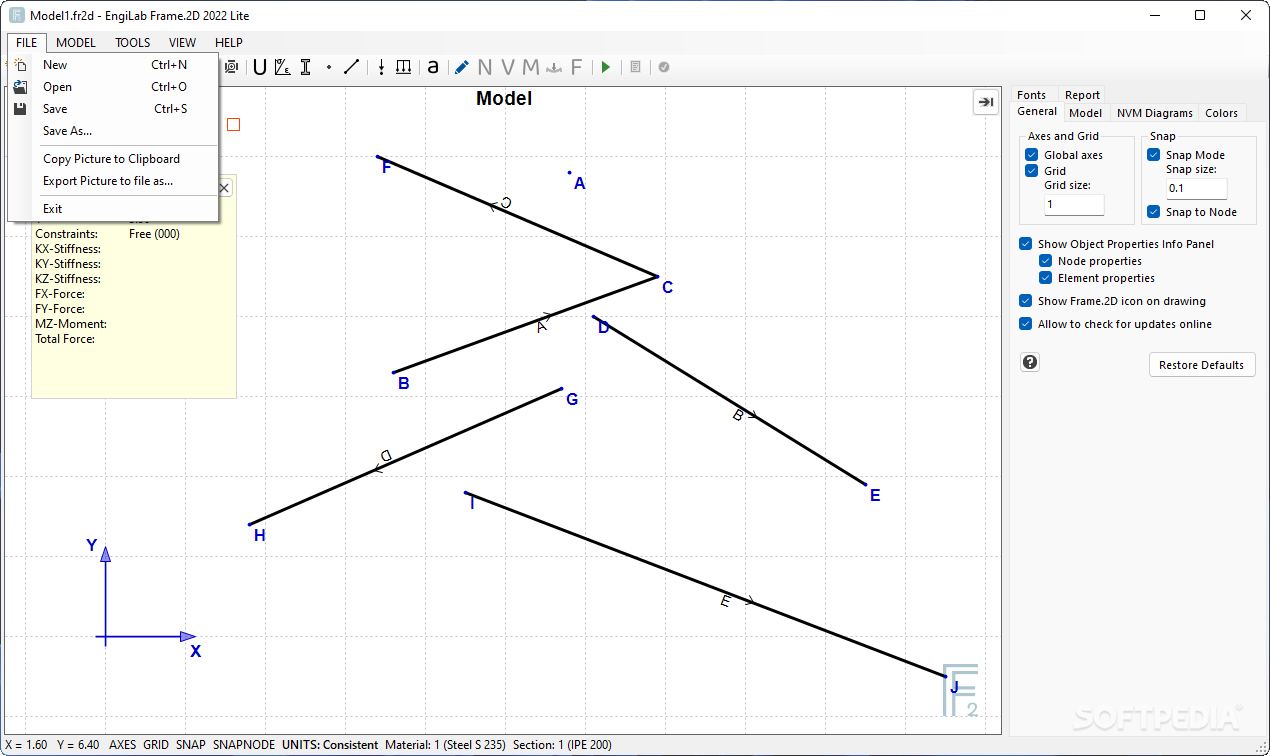Toggle Global axes checkbox

point(1031,155)
